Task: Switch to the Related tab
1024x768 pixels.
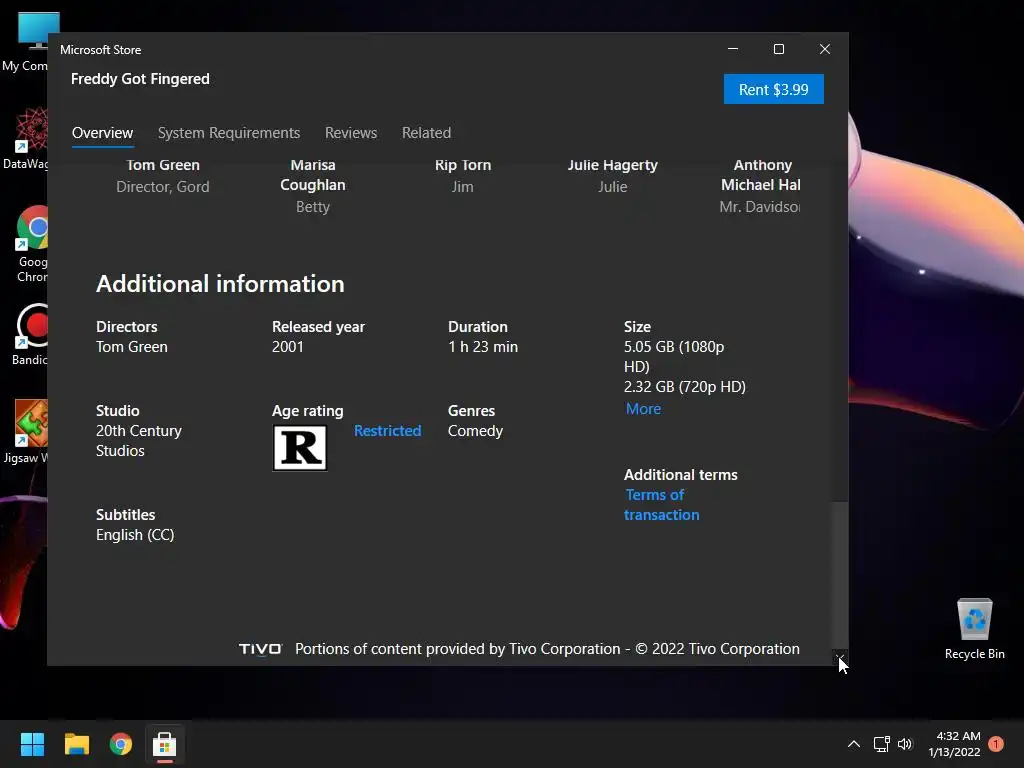Action: pyautogui.click(x=426, y=133)
